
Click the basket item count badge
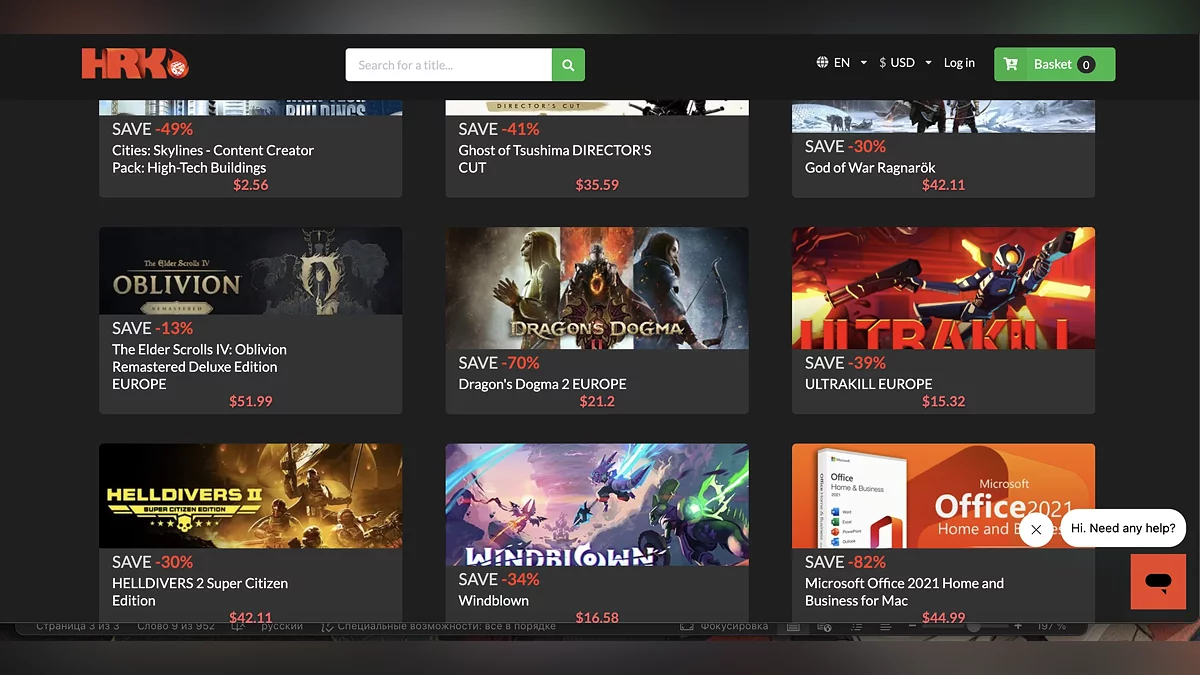1086,65
